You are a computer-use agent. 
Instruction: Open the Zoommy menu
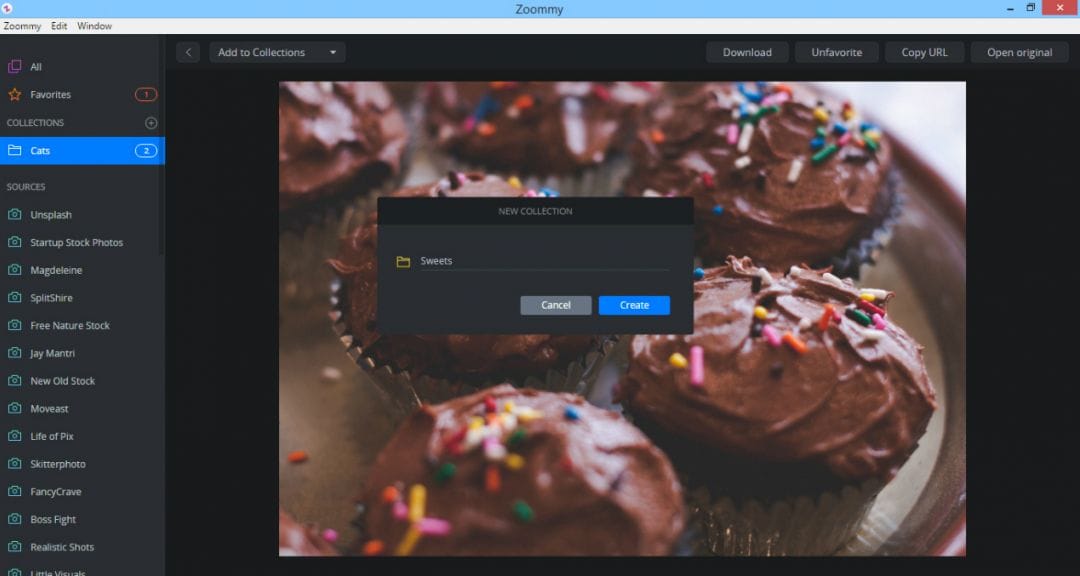pos(22,25)
